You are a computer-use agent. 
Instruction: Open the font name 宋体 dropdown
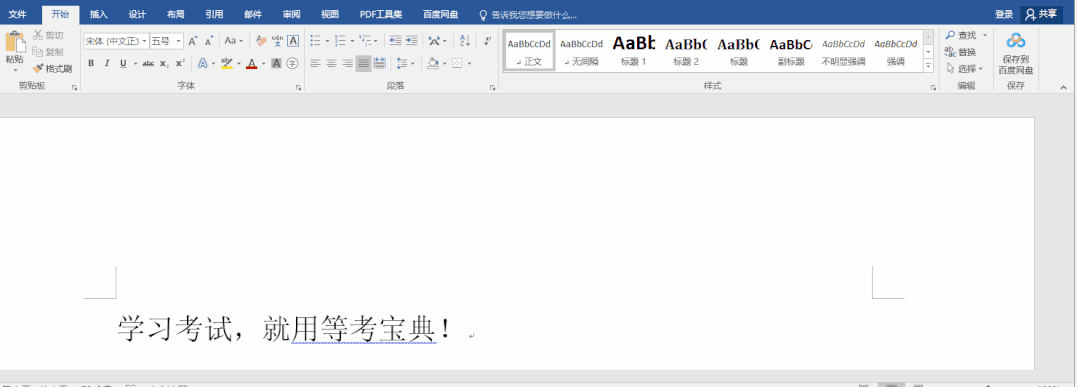click(x=144, y=41)
